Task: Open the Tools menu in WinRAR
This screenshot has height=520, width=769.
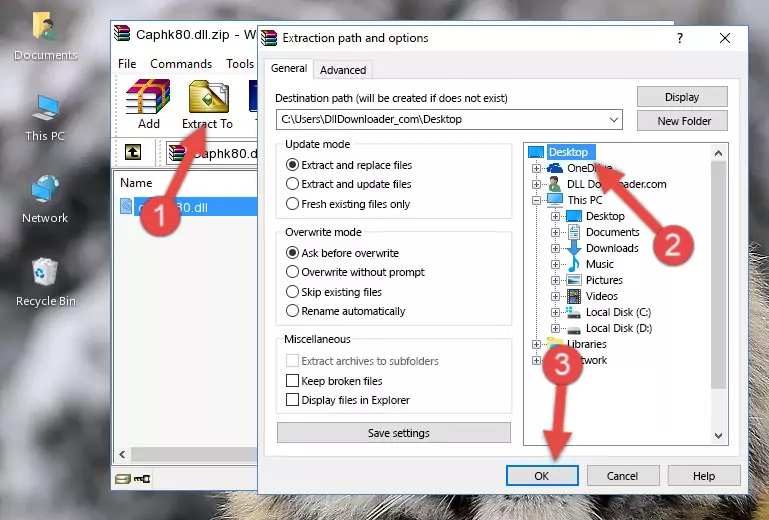Action: coord(240,64)
